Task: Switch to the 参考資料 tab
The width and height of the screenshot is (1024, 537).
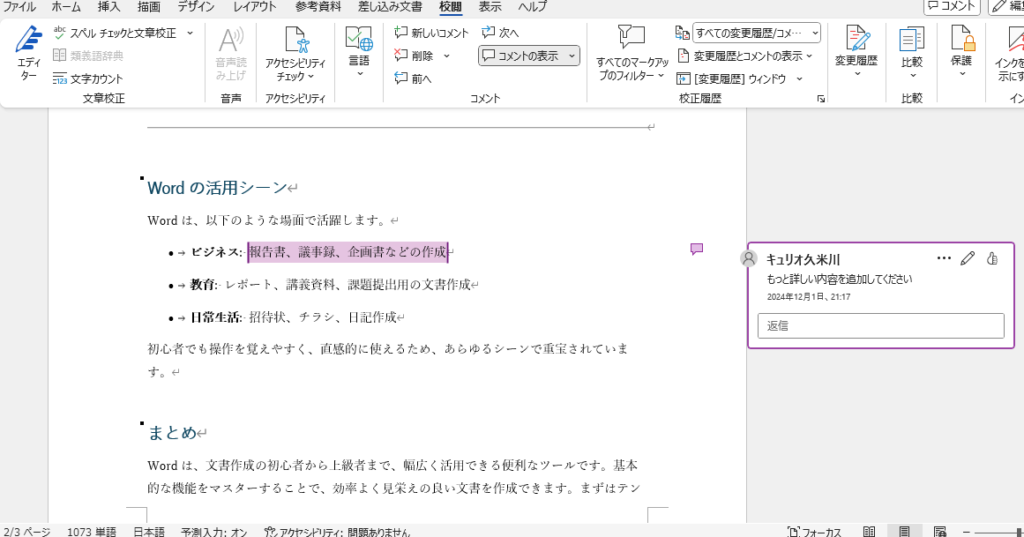Action: (318, 7)
